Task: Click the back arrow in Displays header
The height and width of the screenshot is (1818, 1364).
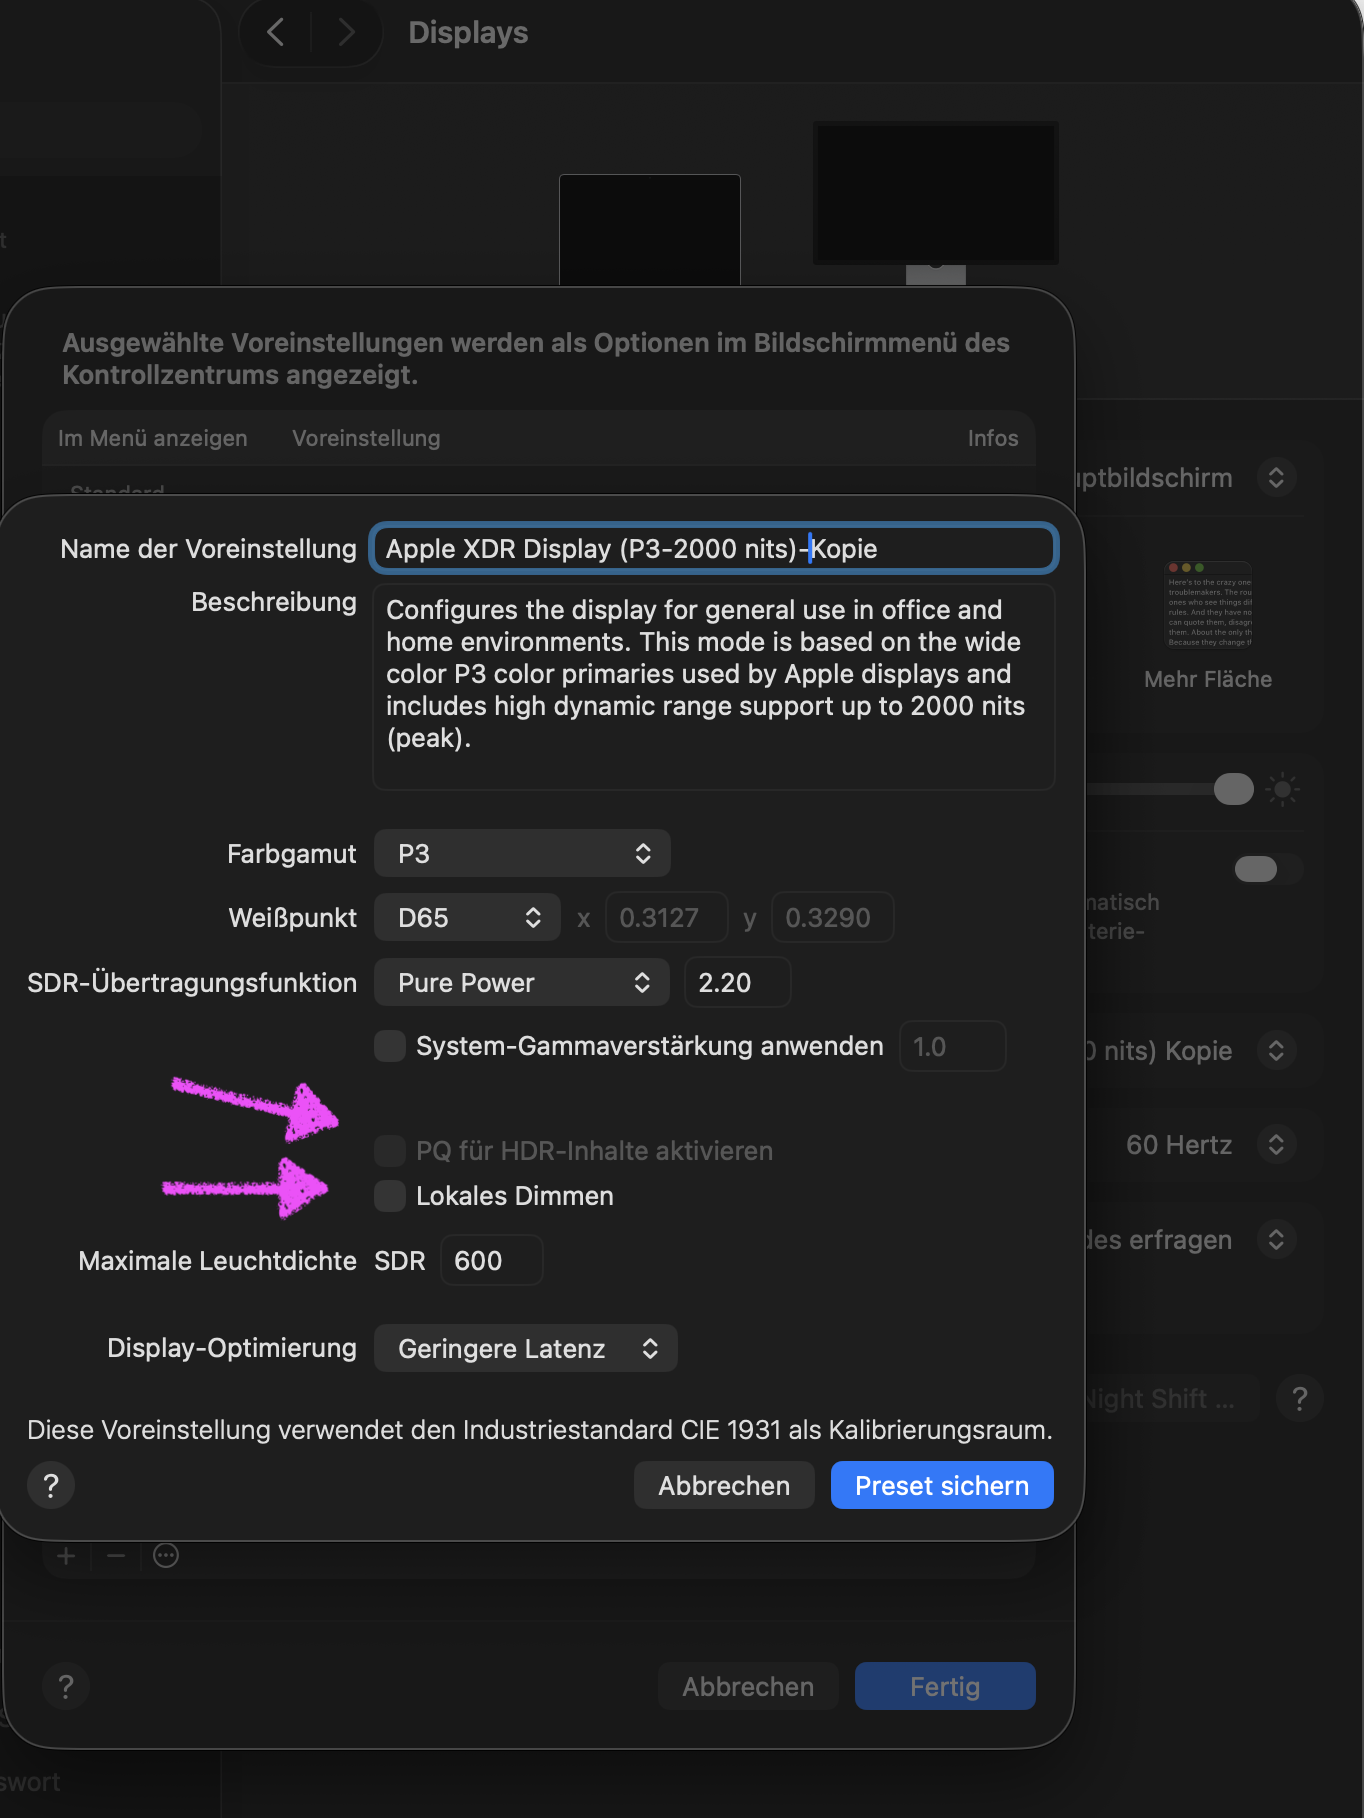Action: (276, 33)
